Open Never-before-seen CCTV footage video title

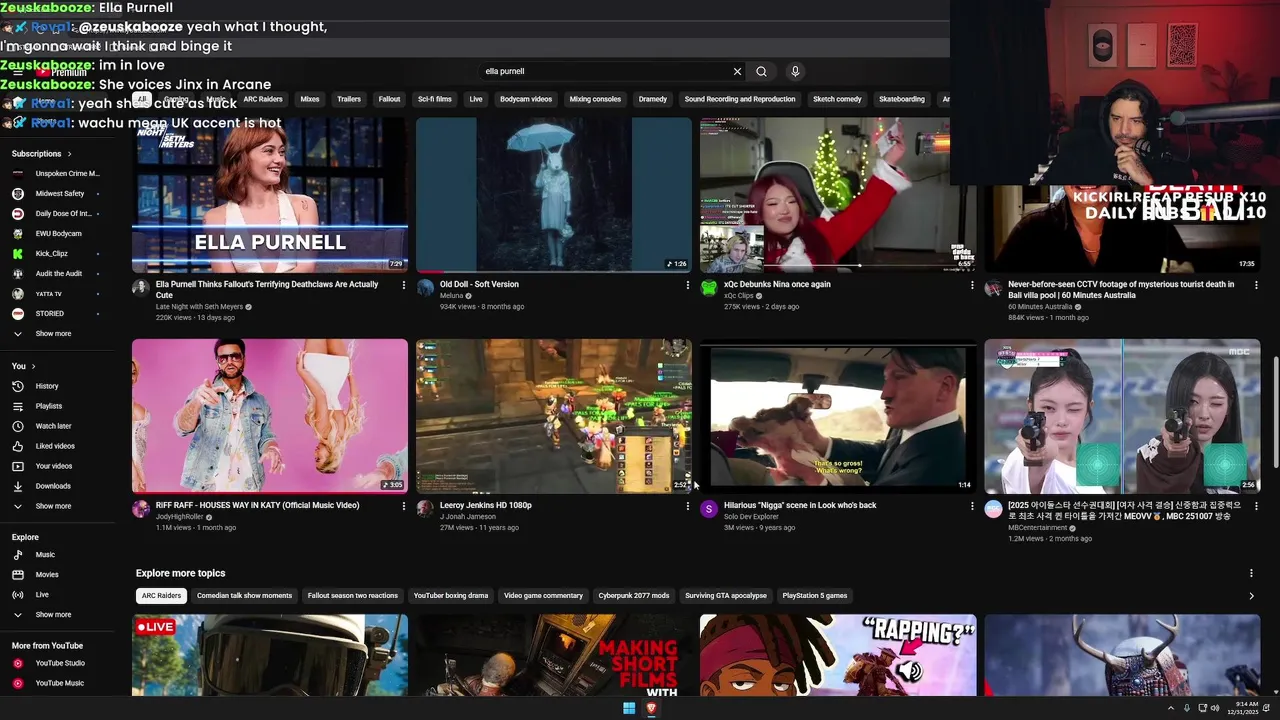[x=1121, y=290]
